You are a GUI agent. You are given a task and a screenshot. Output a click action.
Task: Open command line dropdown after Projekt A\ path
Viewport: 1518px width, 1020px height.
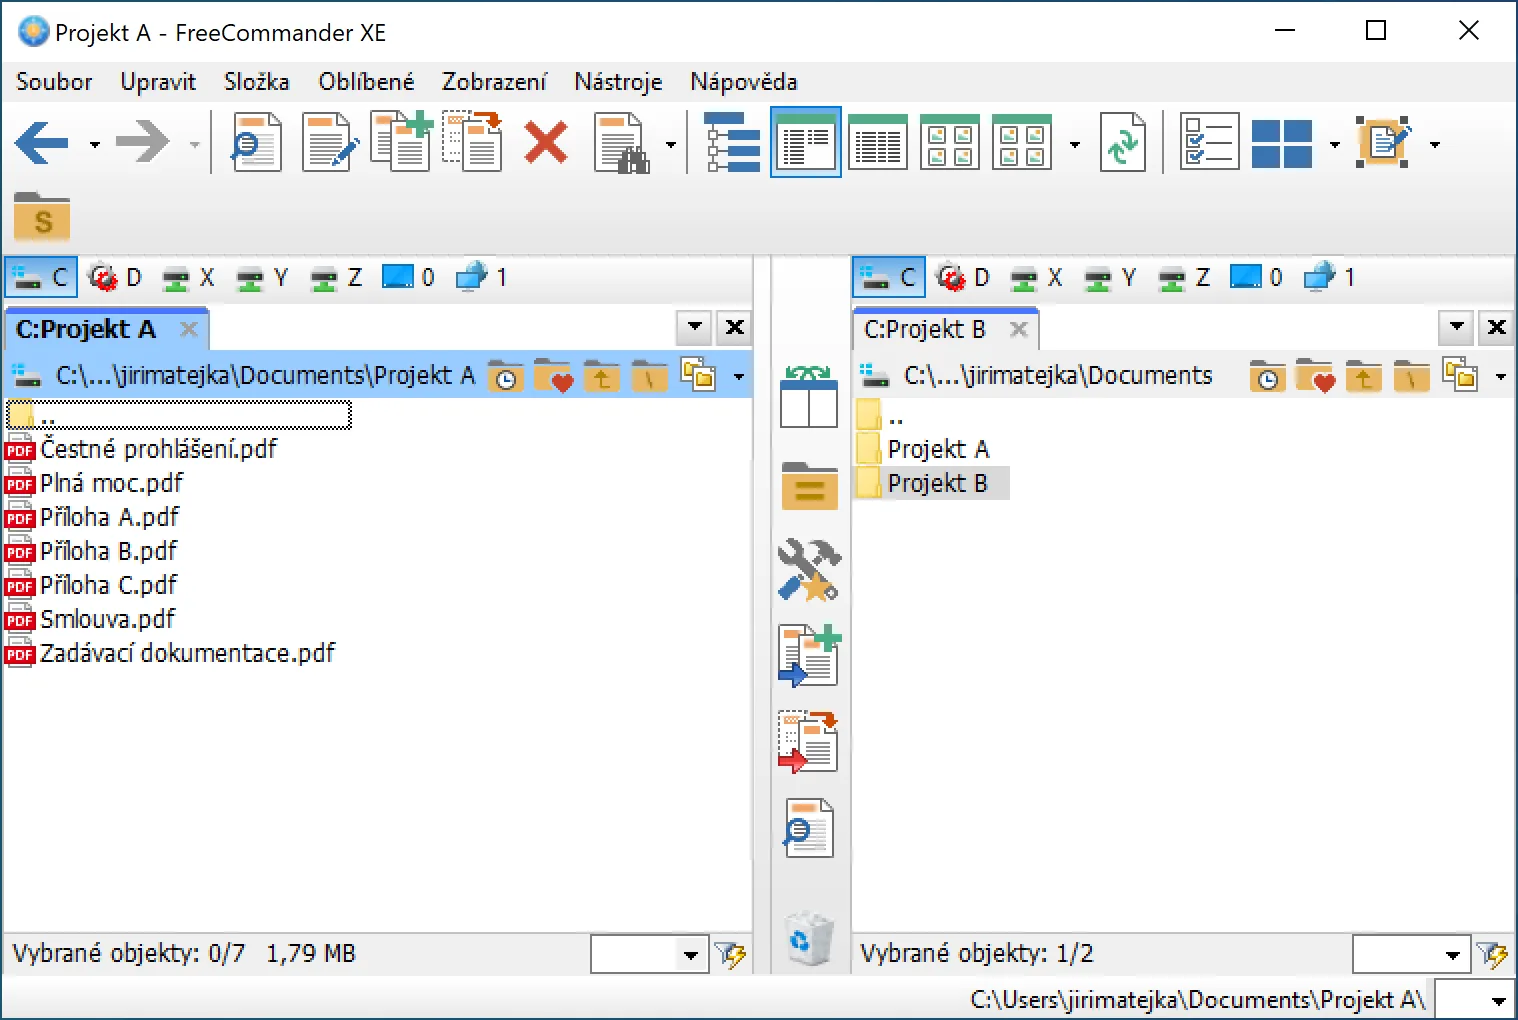[1498, 1000]
